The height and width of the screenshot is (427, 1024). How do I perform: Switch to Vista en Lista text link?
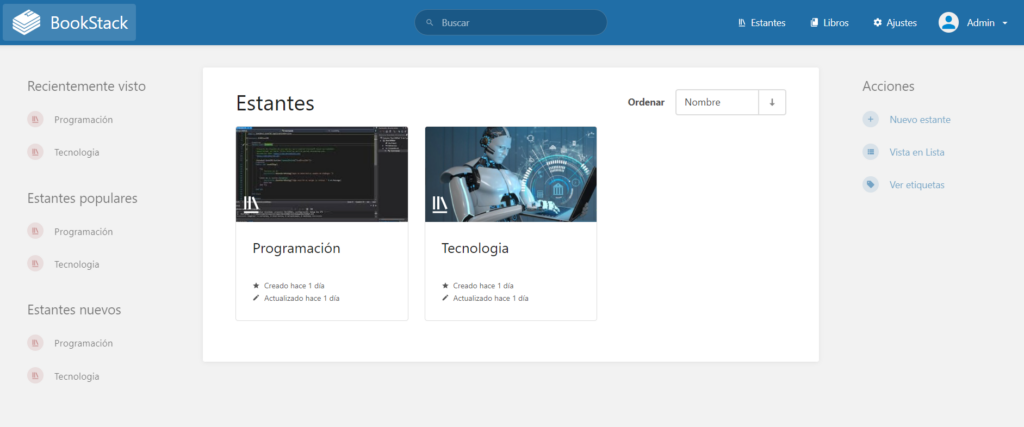coord(917,152)
